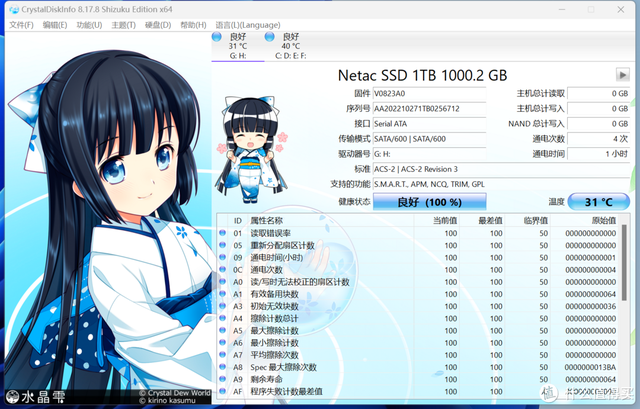Minimize the CrystalDiskInfo window
The image size is (640, 409).
tap(562, 9)
